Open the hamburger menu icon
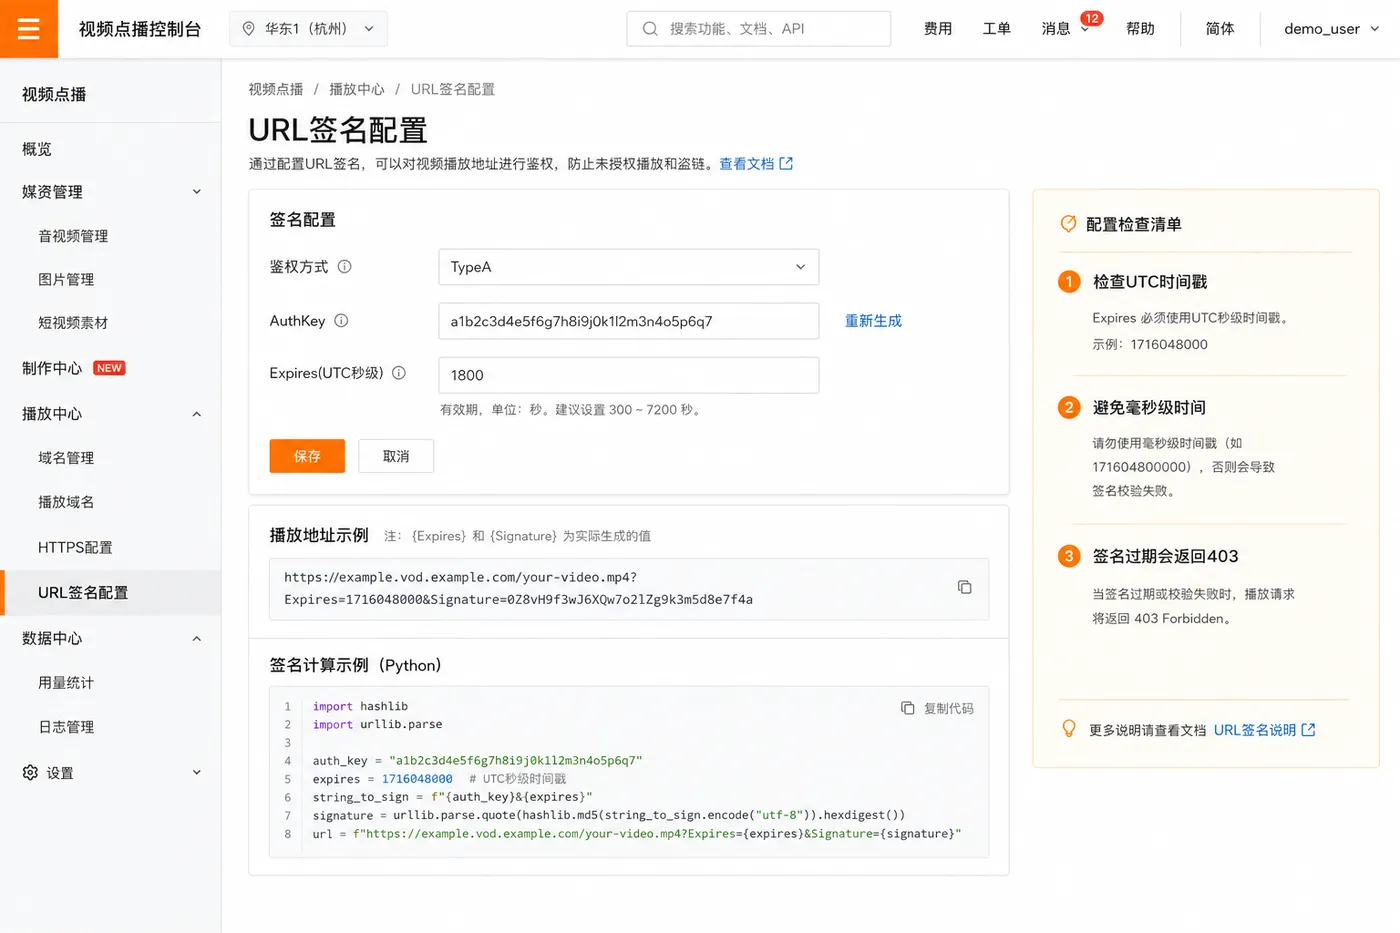 pos(29,29)
